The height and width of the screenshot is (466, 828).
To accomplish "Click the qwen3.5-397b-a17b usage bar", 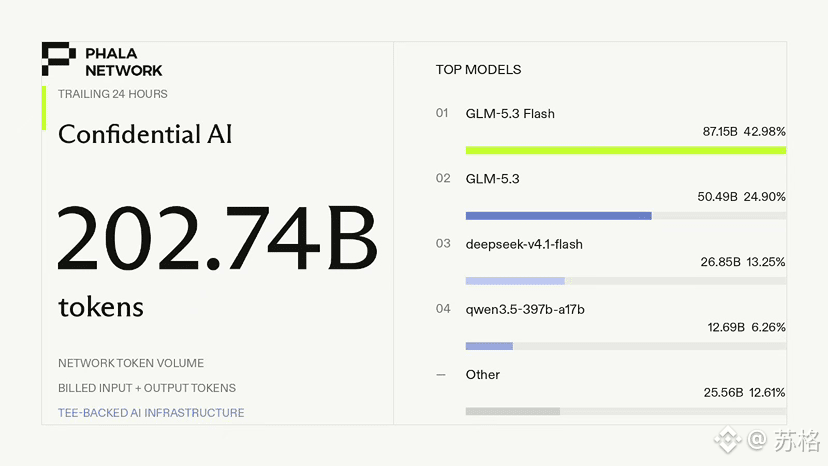I will [x=489, y=346].
